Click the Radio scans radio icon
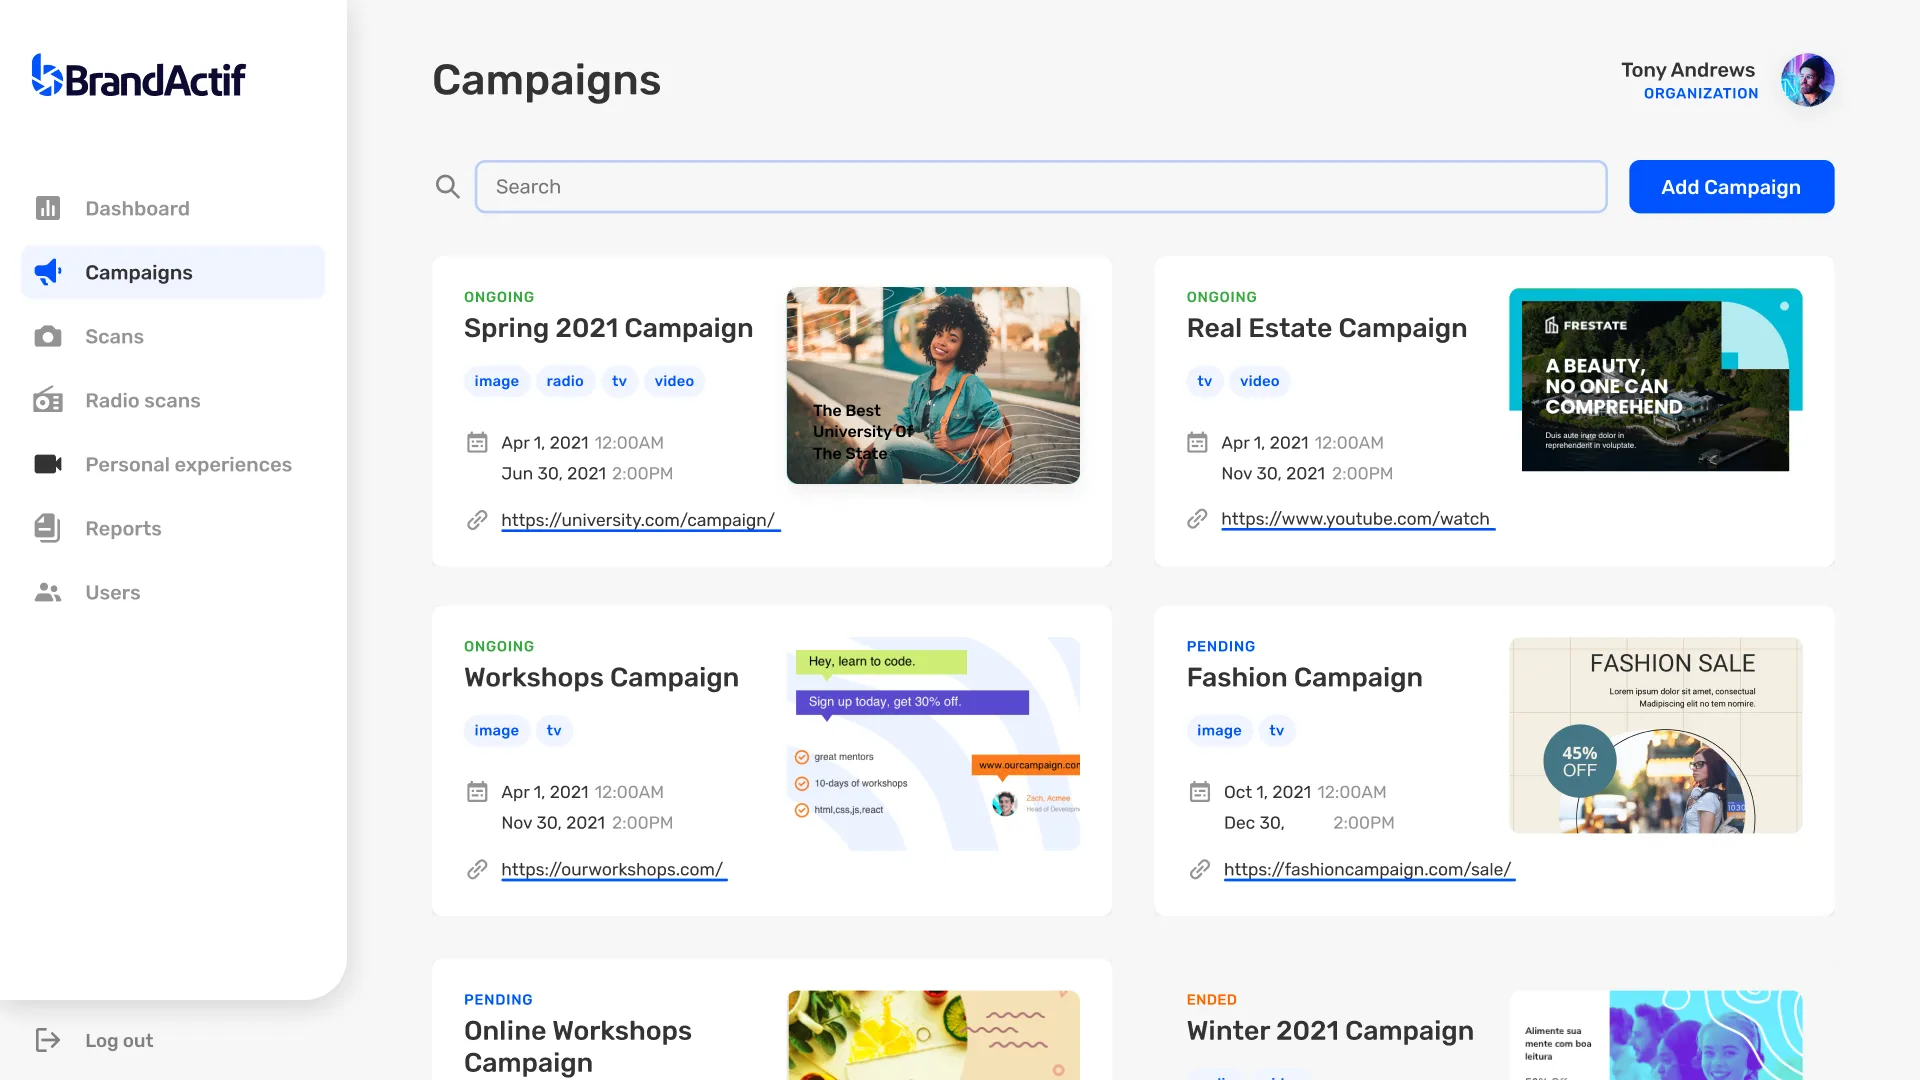This screenshot has height=1080, width=1920. coord(48,400)
